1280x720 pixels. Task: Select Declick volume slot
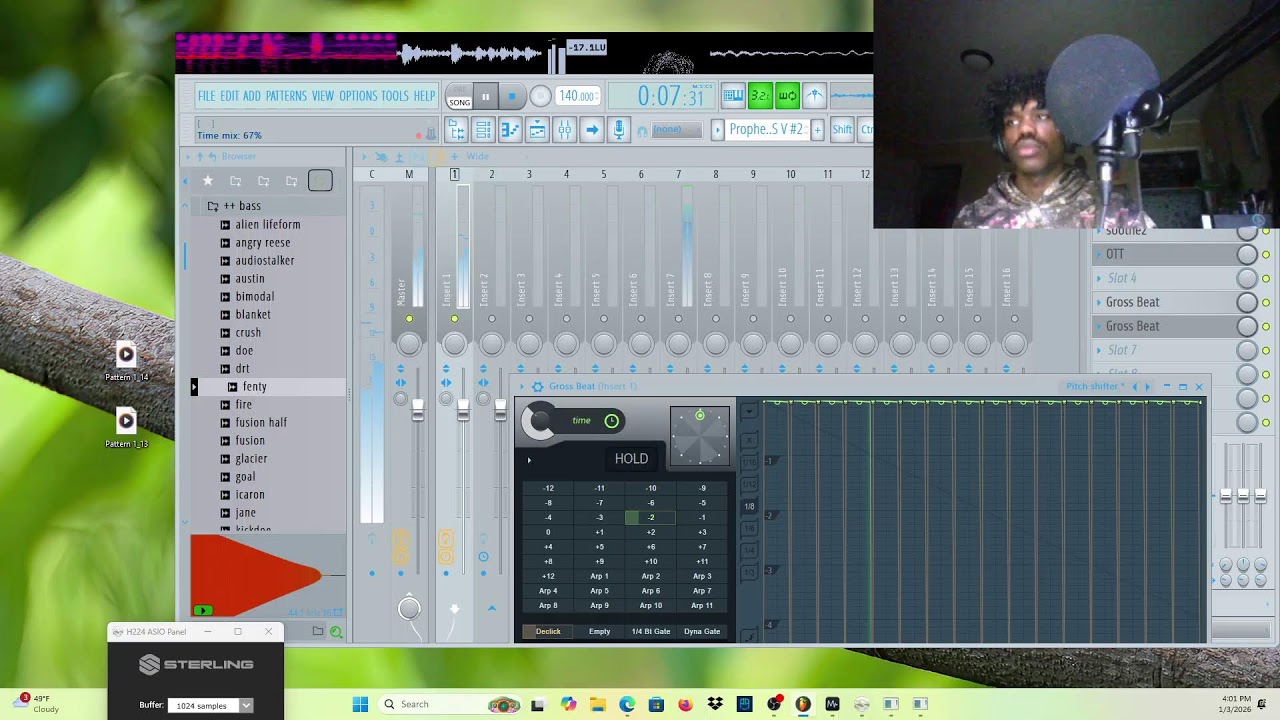[x=548, y=631]
